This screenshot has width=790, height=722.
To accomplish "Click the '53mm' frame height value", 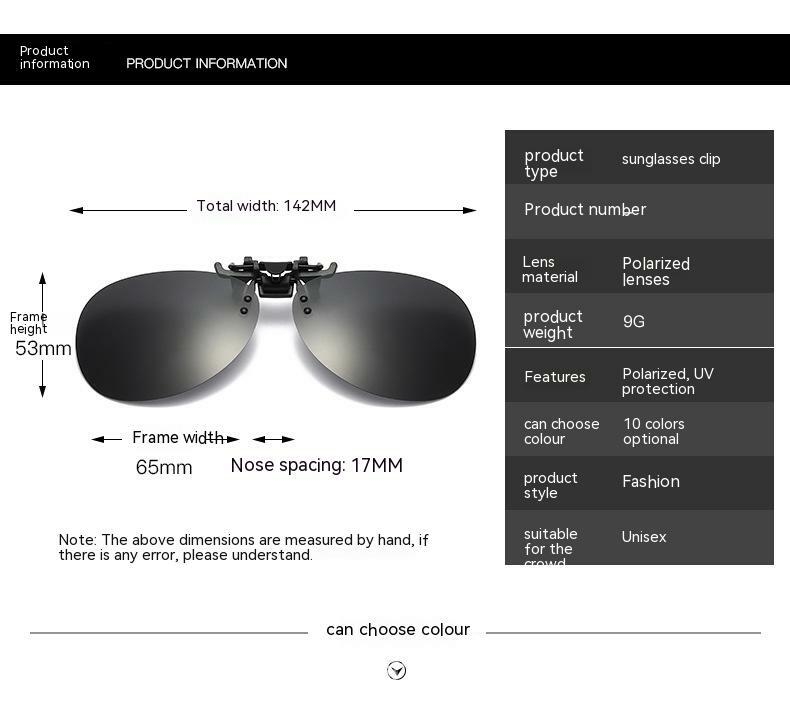I will 43,349.
